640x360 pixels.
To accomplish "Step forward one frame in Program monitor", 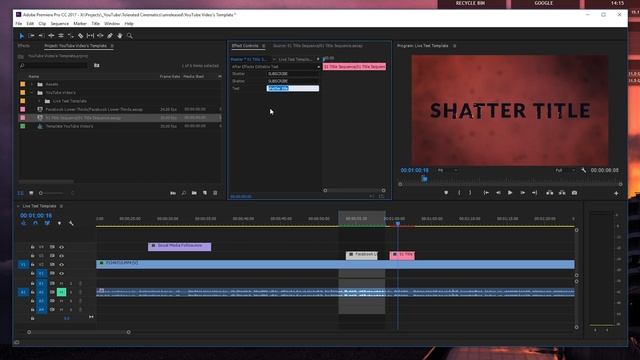I will pos(522,193).
